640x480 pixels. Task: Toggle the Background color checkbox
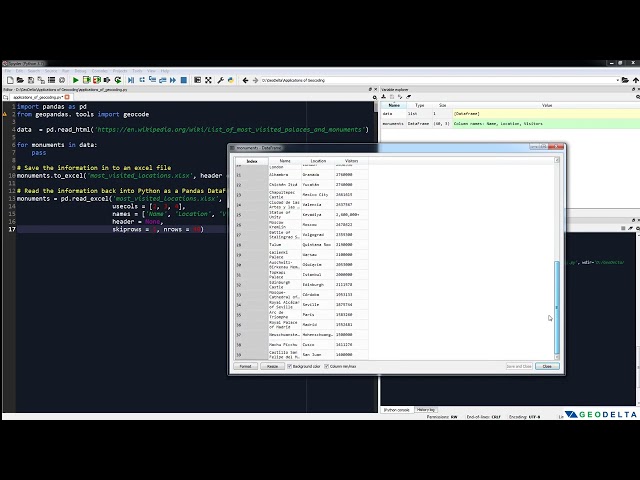tap(290, 367)
